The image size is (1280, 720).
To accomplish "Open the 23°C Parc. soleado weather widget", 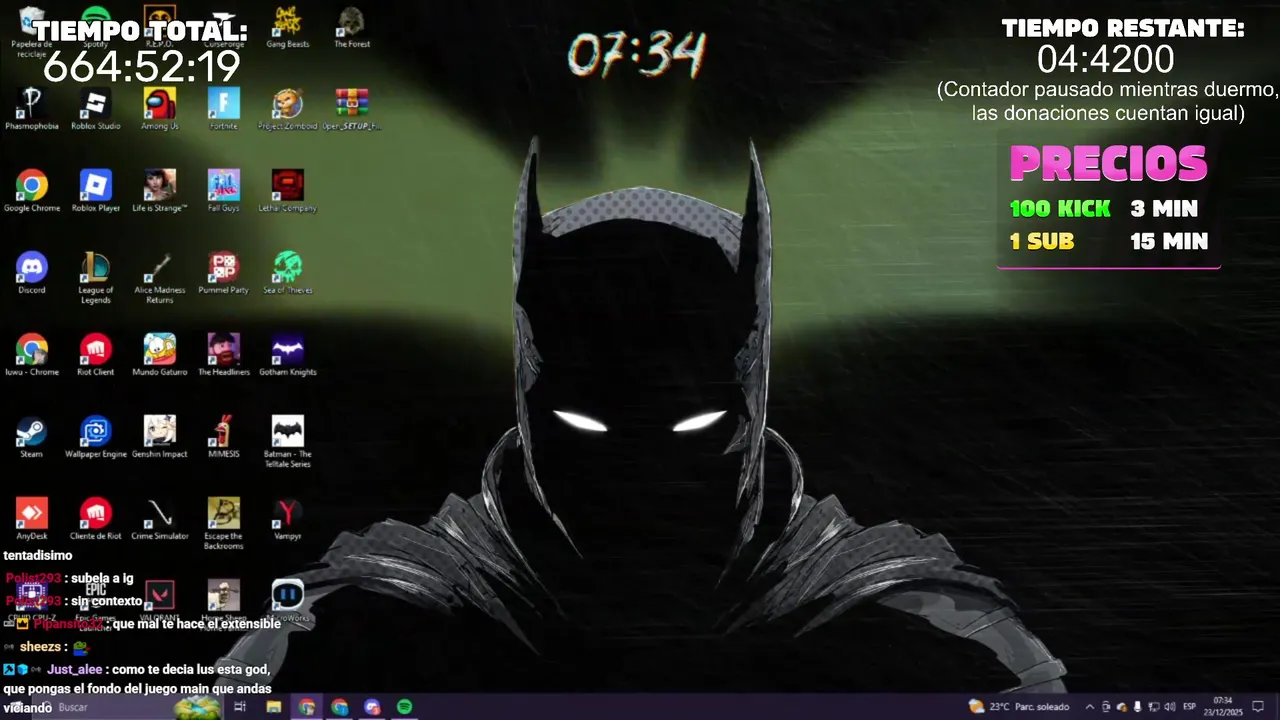I will 1019,707.
